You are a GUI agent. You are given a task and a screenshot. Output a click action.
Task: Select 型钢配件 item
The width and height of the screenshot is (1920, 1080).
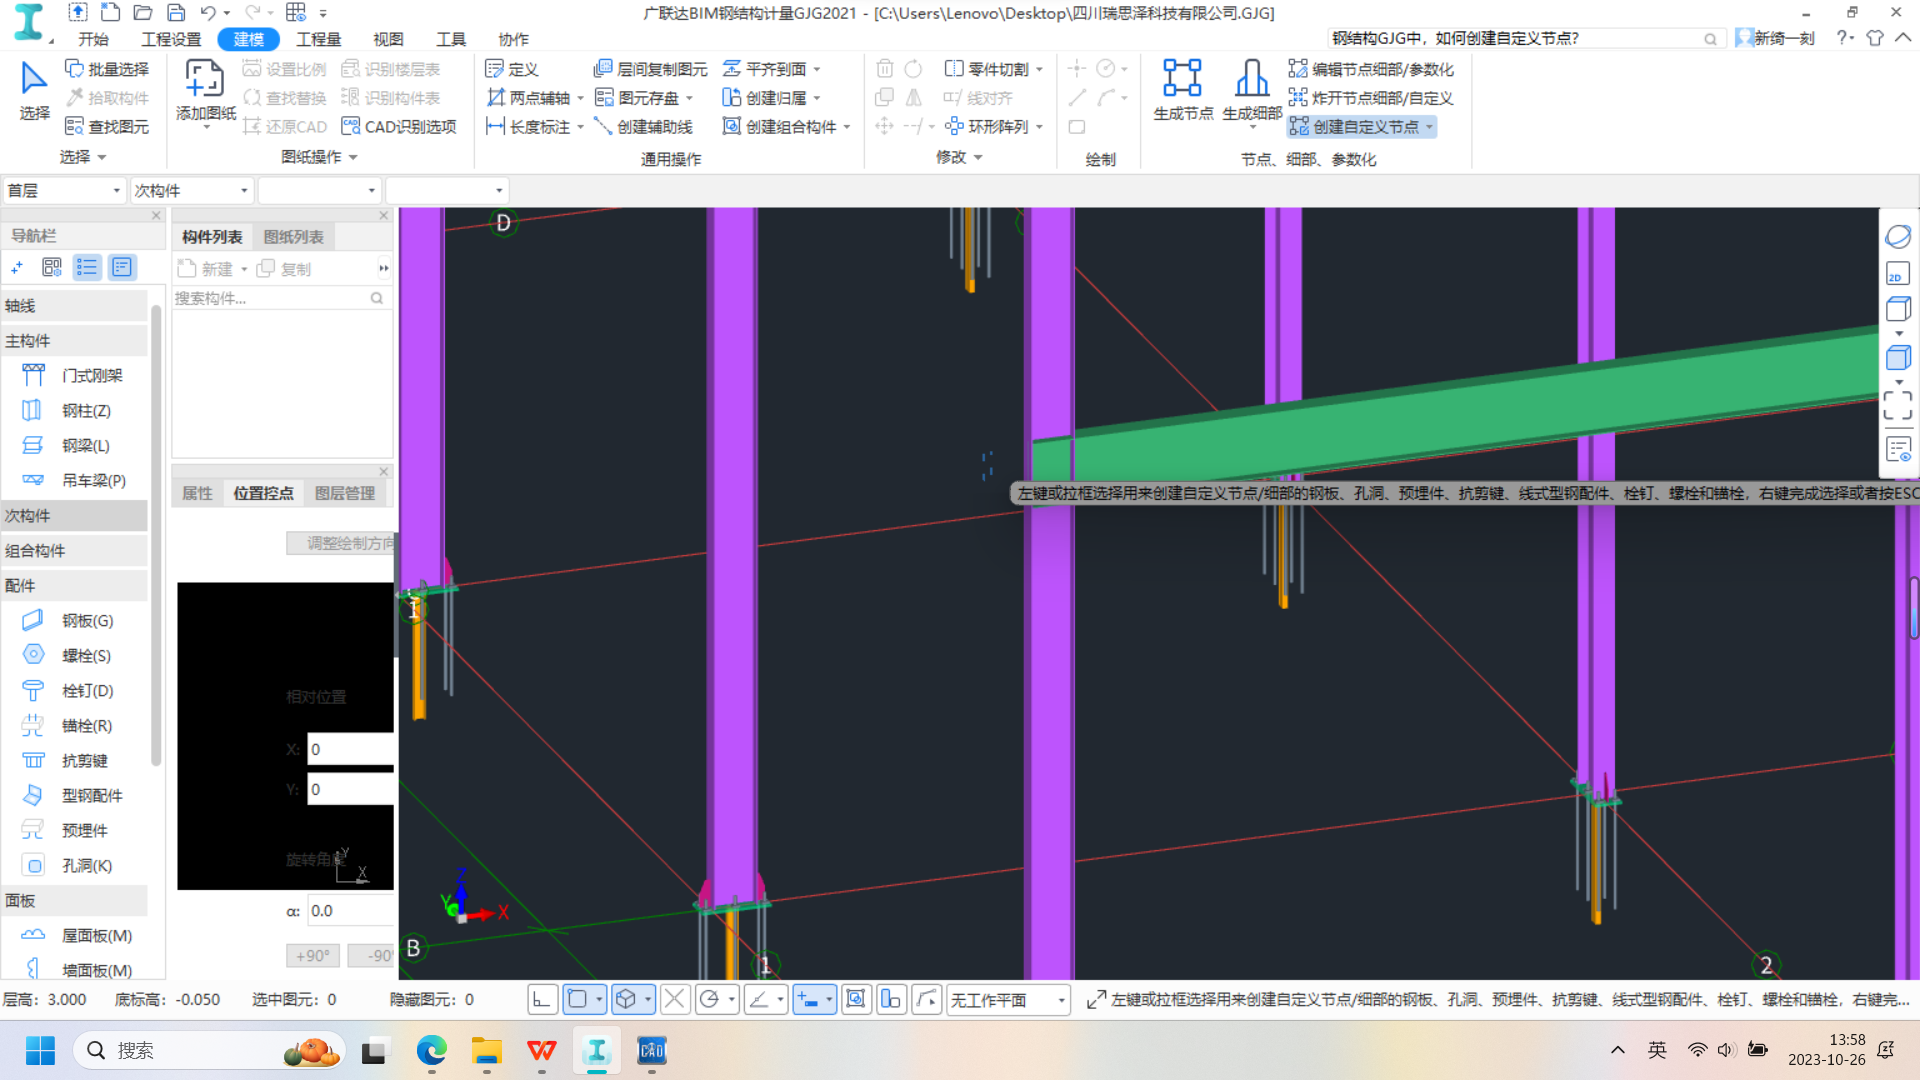(x=92, y=796)
